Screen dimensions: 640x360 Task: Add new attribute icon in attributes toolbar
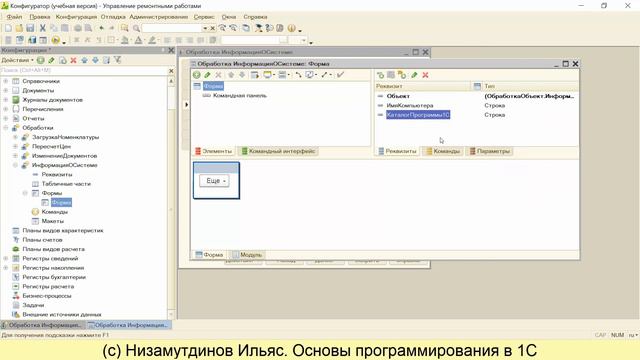tap(380, 75)
